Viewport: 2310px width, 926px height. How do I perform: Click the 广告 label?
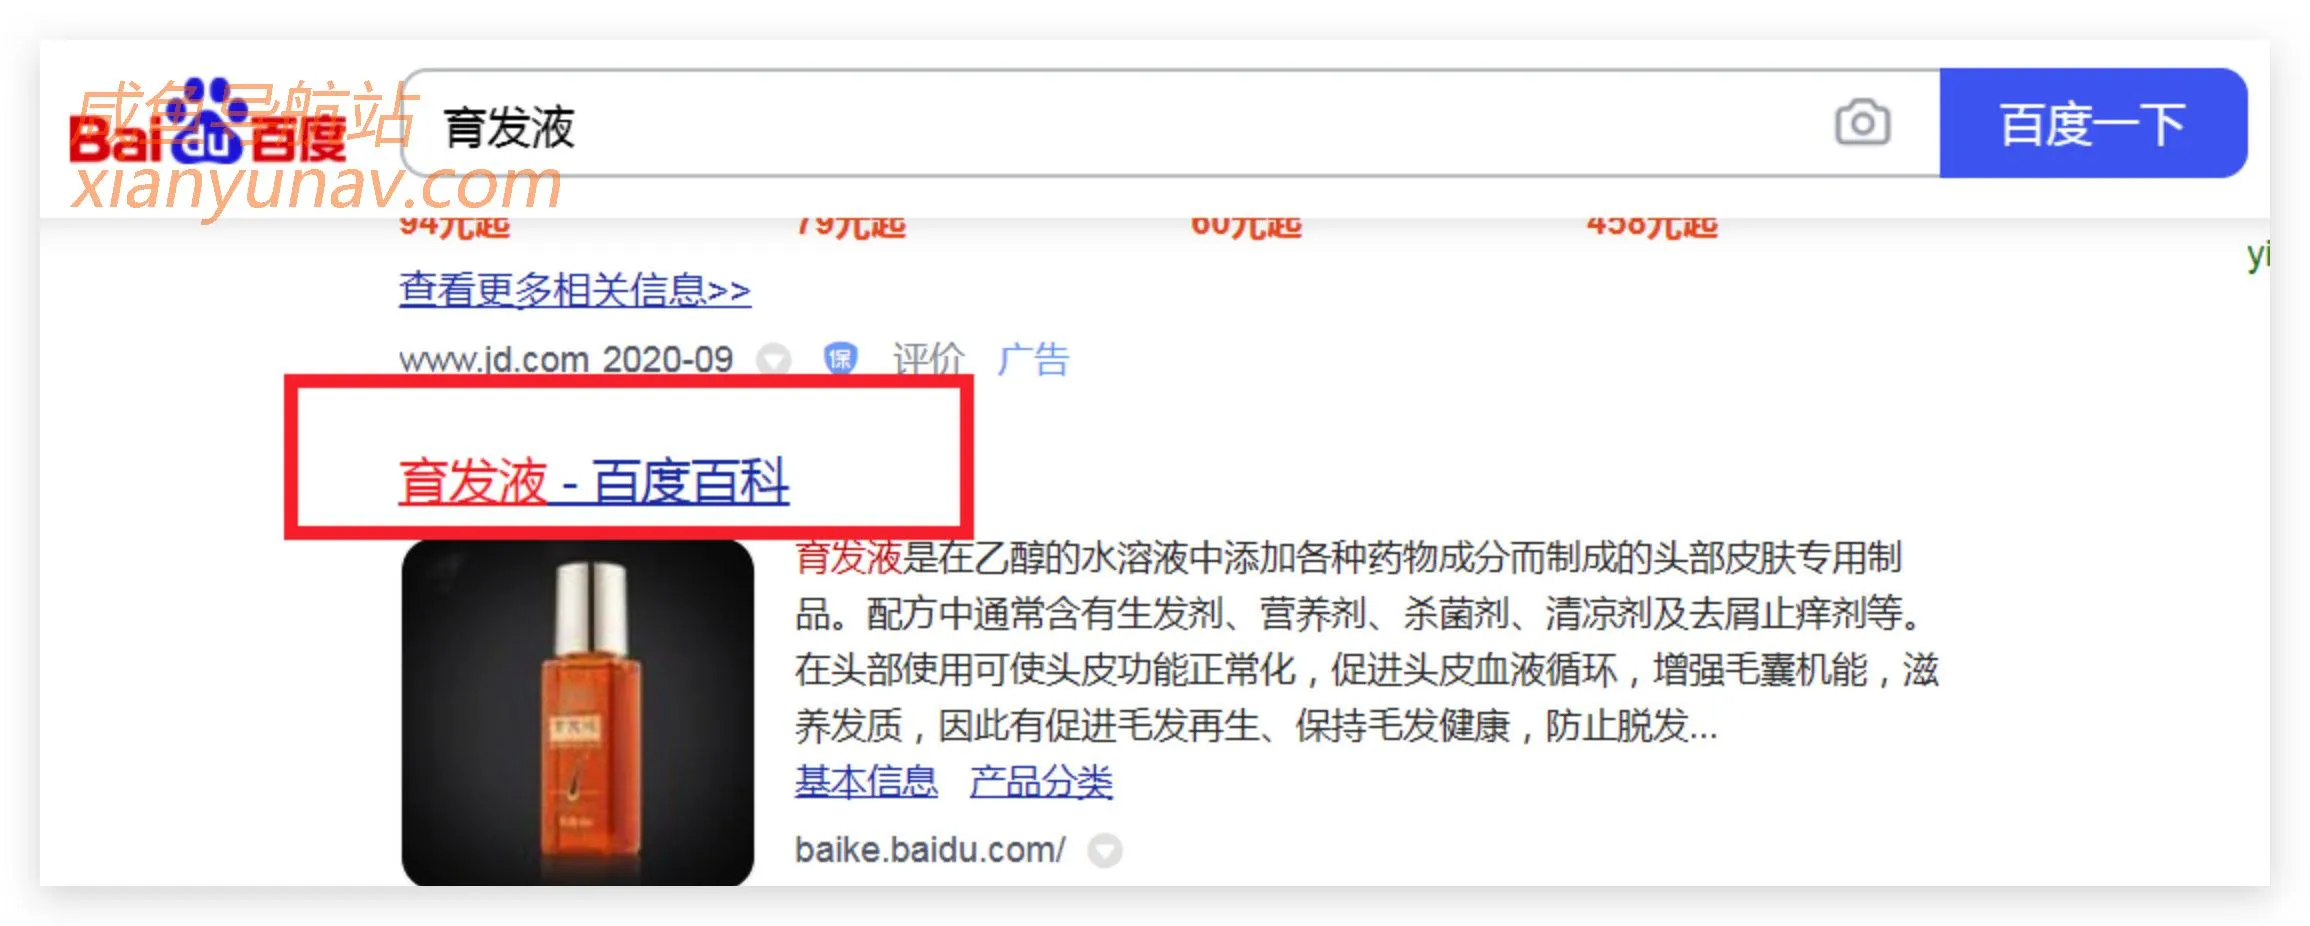pyautogui.click(x=1033, y=359)
